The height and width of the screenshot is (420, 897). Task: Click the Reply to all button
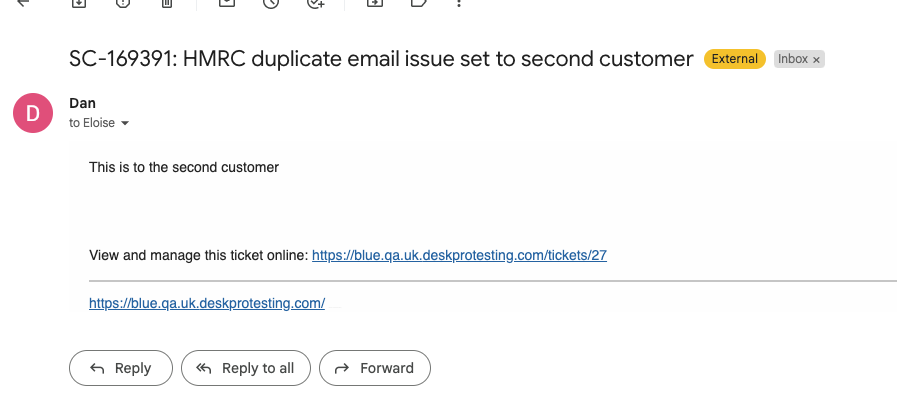tap(246, 368)
